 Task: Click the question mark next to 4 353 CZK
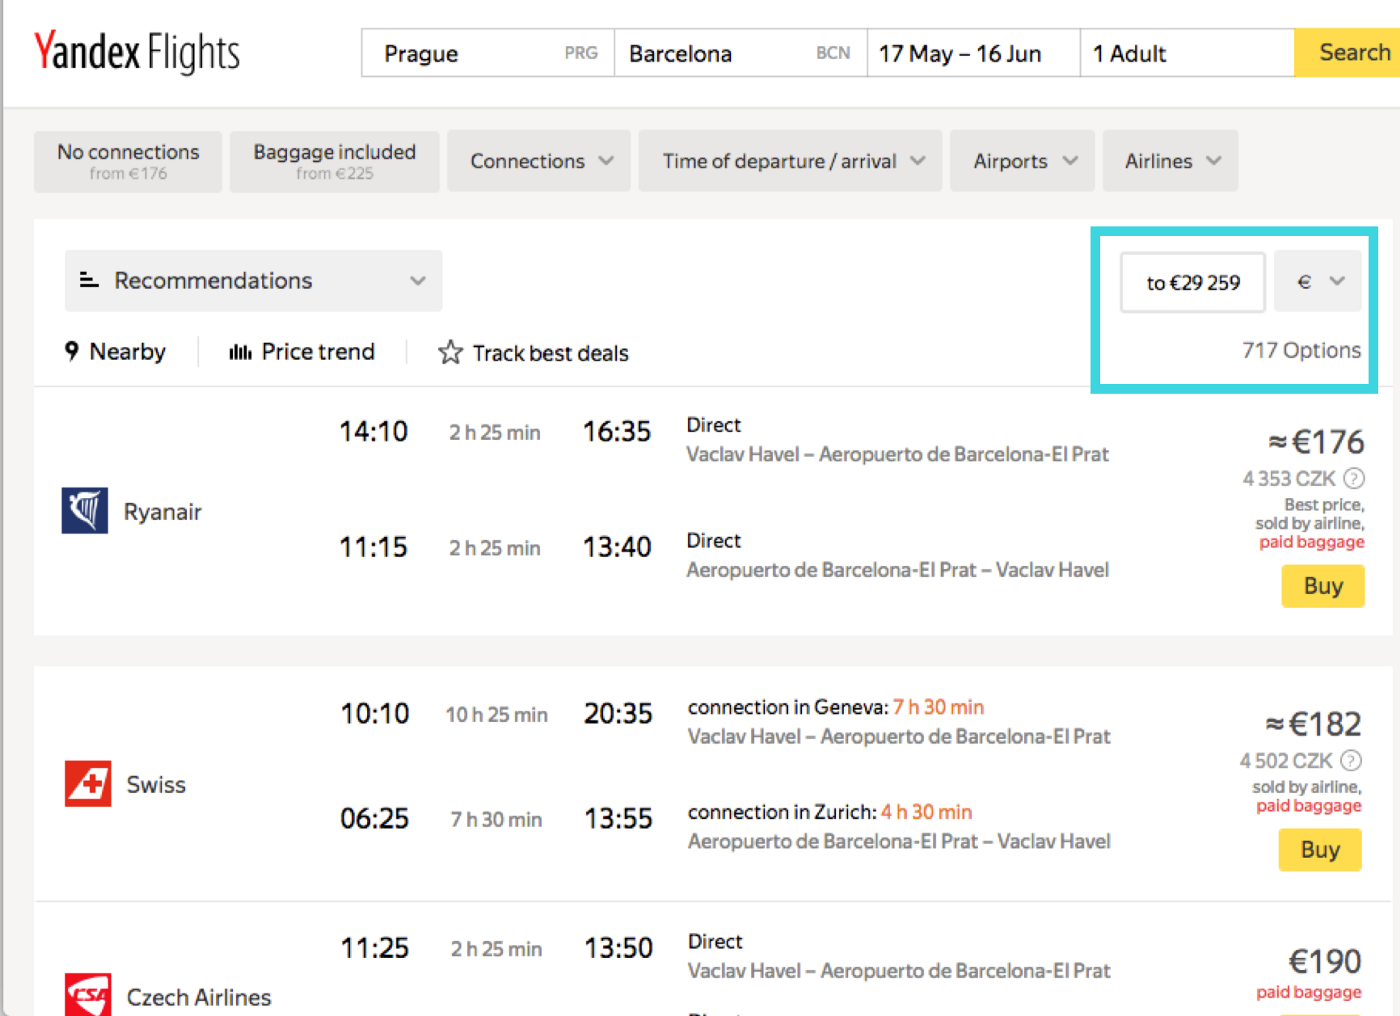(1354, 478)
